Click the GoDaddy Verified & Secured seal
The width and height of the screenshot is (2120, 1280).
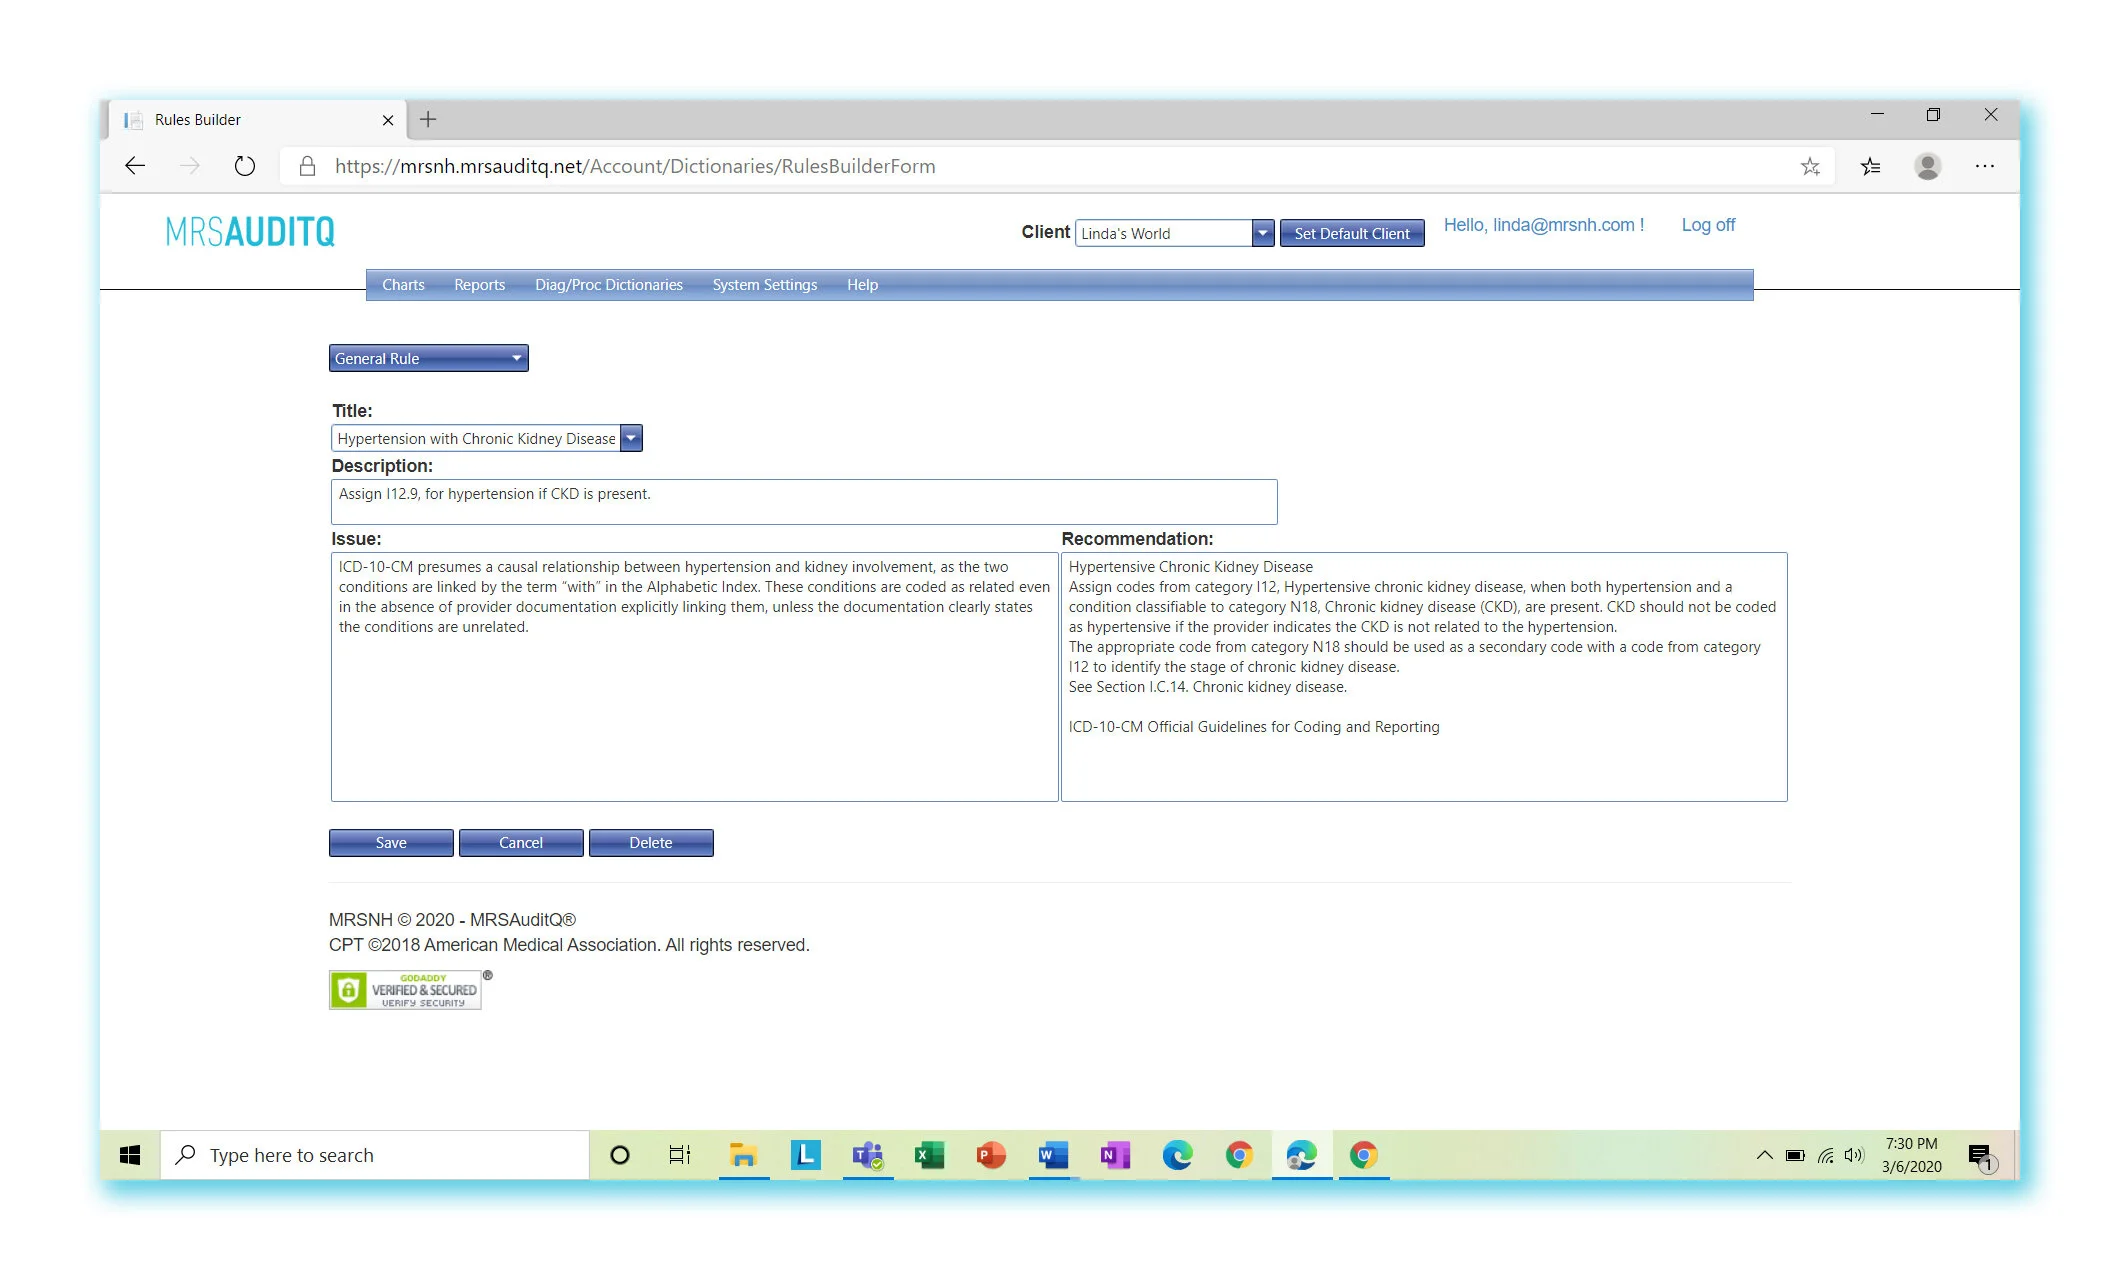point(405,989)
